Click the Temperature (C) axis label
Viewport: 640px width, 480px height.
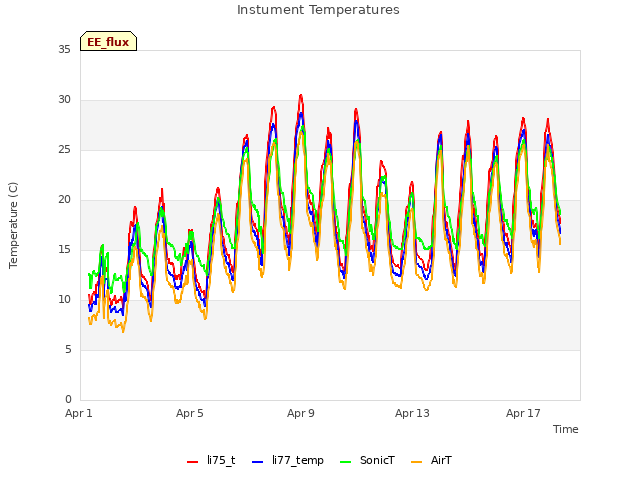(13, 225)
